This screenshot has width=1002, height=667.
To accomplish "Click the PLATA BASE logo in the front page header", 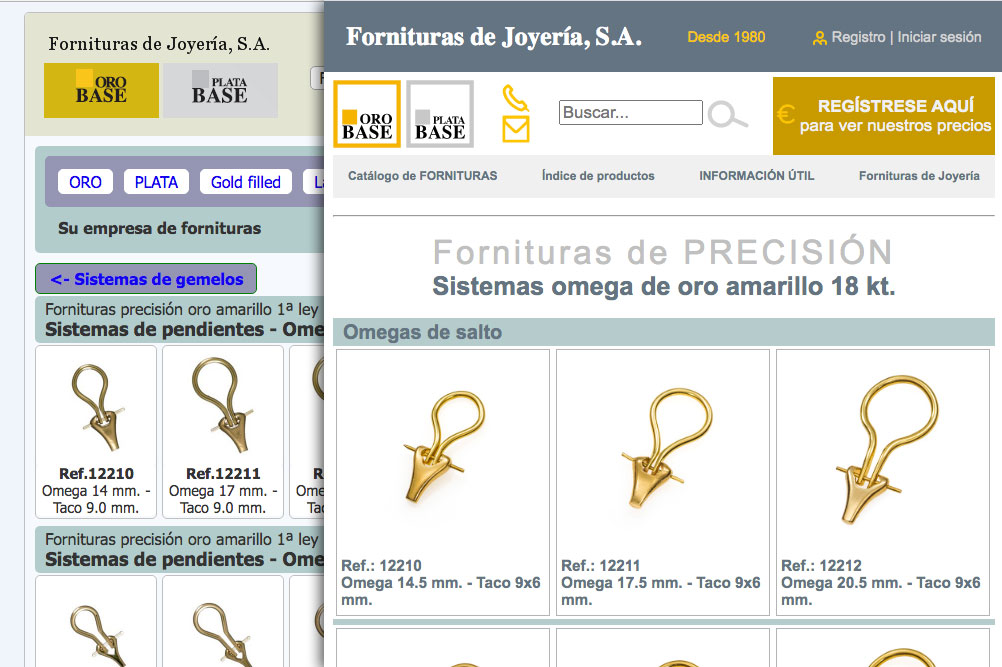I will 440,114.
